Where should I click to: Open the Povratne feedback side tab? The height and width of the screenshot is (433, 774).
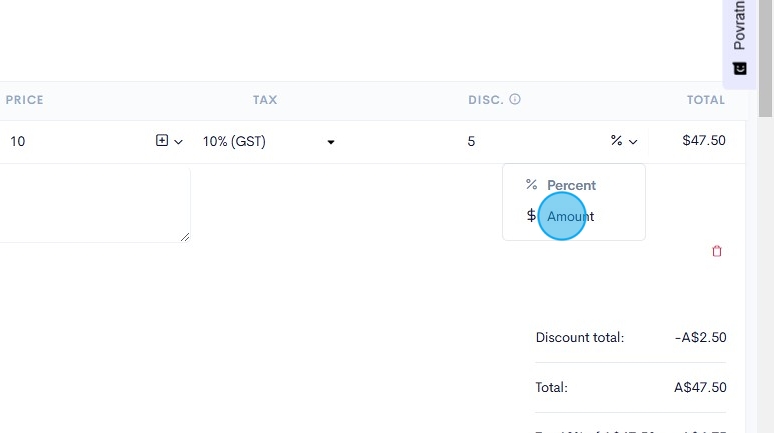pyautogui.click(x=739, y=27)
